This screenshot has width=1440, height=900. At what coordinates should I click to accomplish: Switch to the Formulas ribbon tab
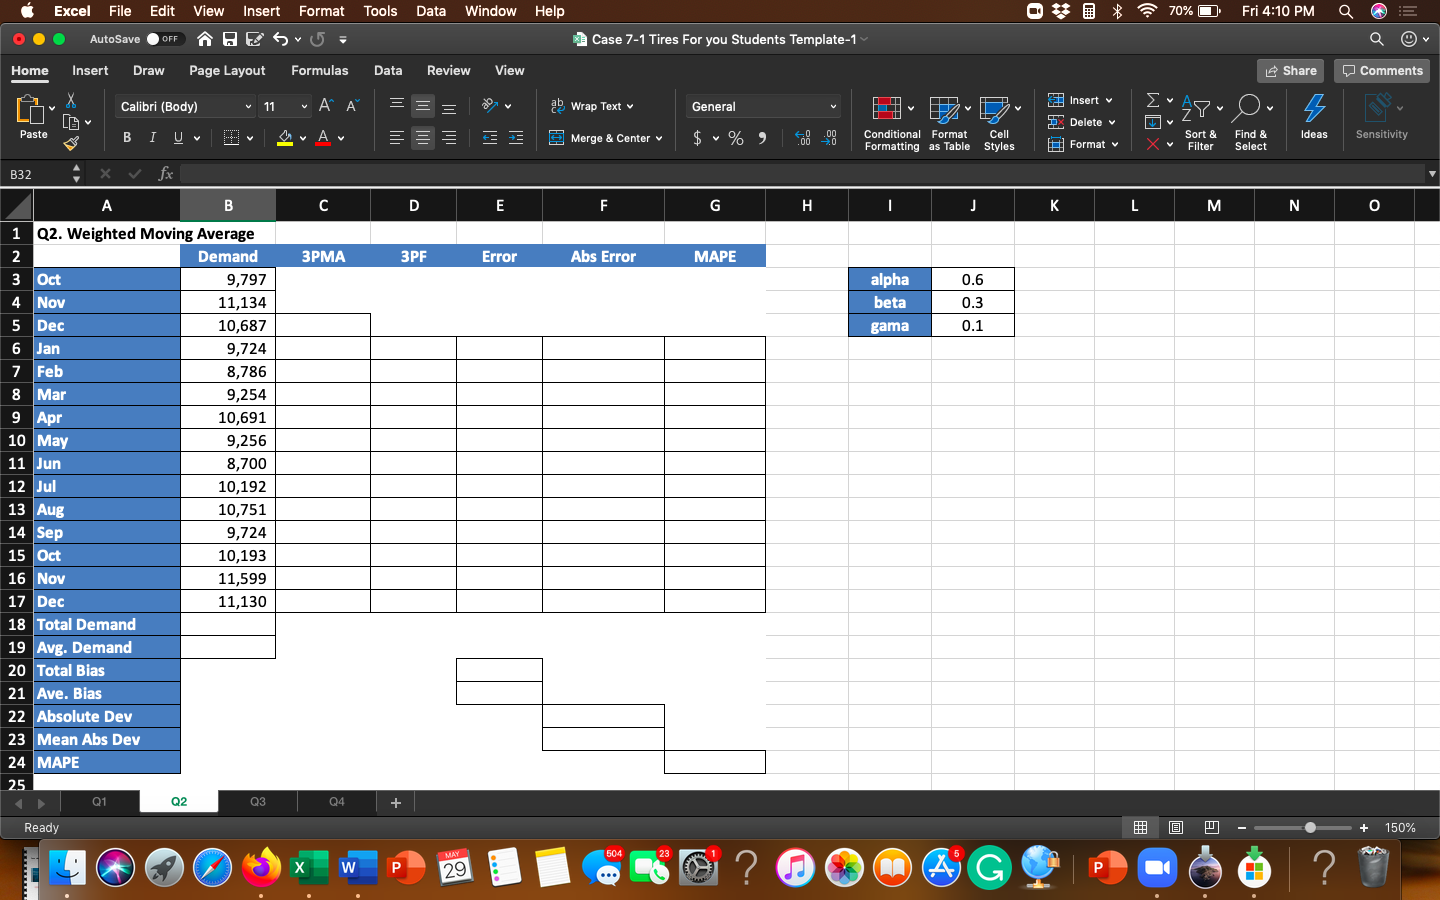point(319,71)
